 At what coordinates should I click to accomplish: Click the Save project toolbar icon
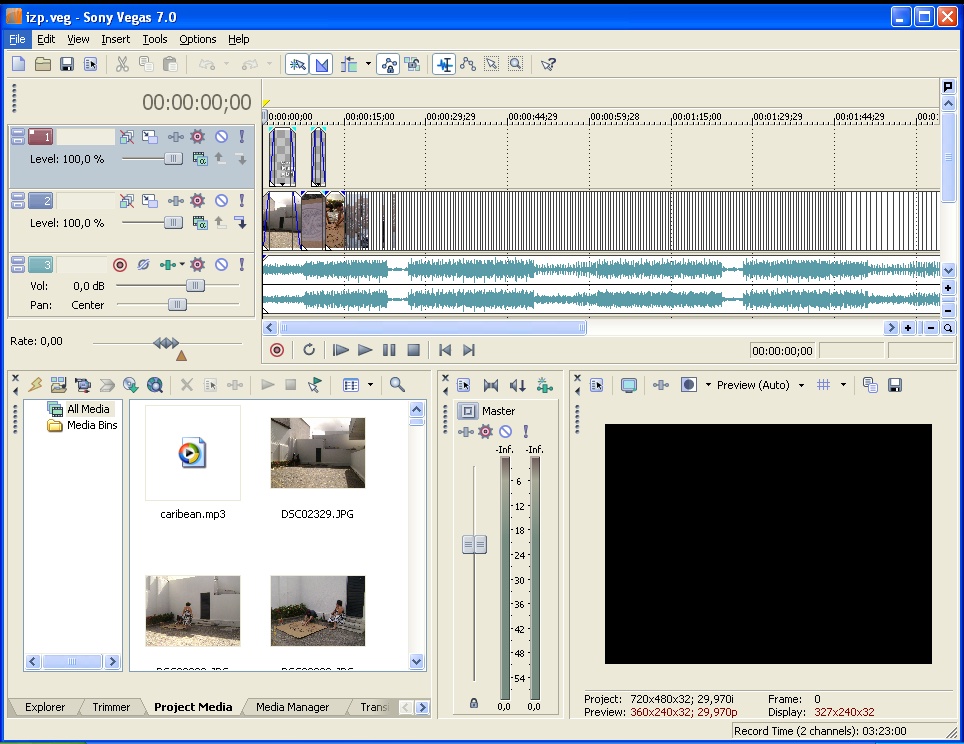coord(67,64)
